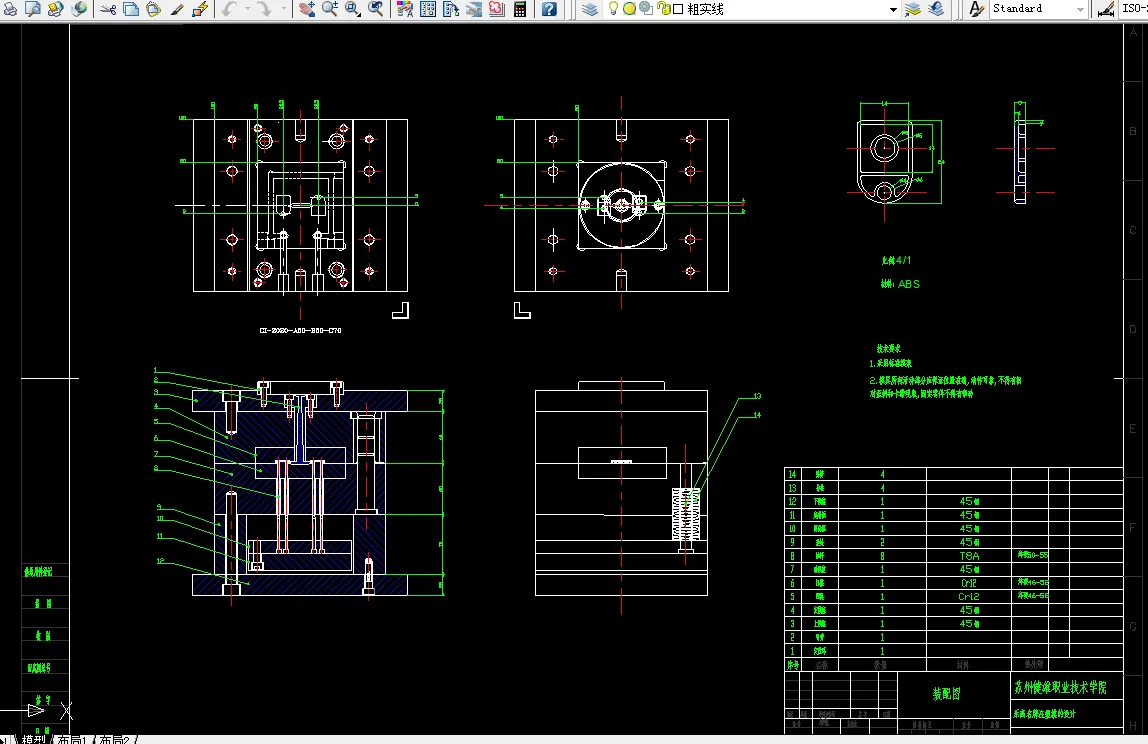Open Plot Preview from the toolbar
Viewport: 1148px width, 744px height.
[x=33, y=9]
